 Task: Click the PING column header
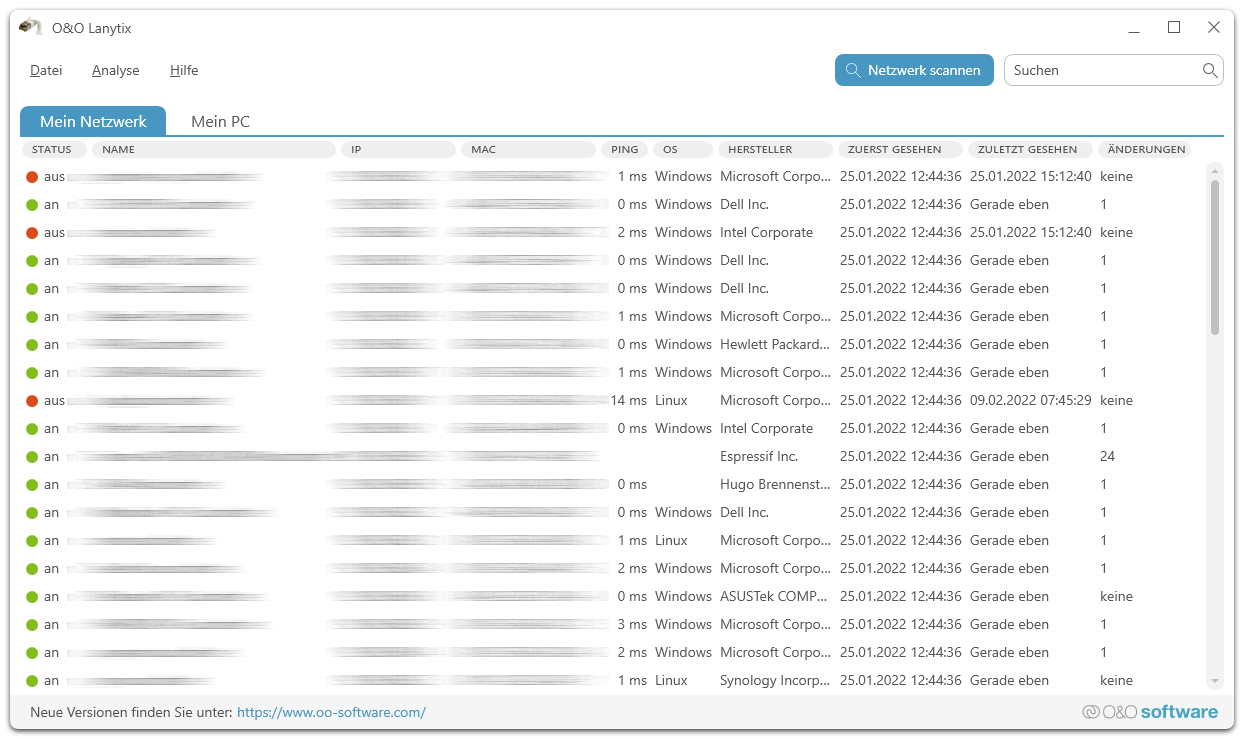pos(625,150)
